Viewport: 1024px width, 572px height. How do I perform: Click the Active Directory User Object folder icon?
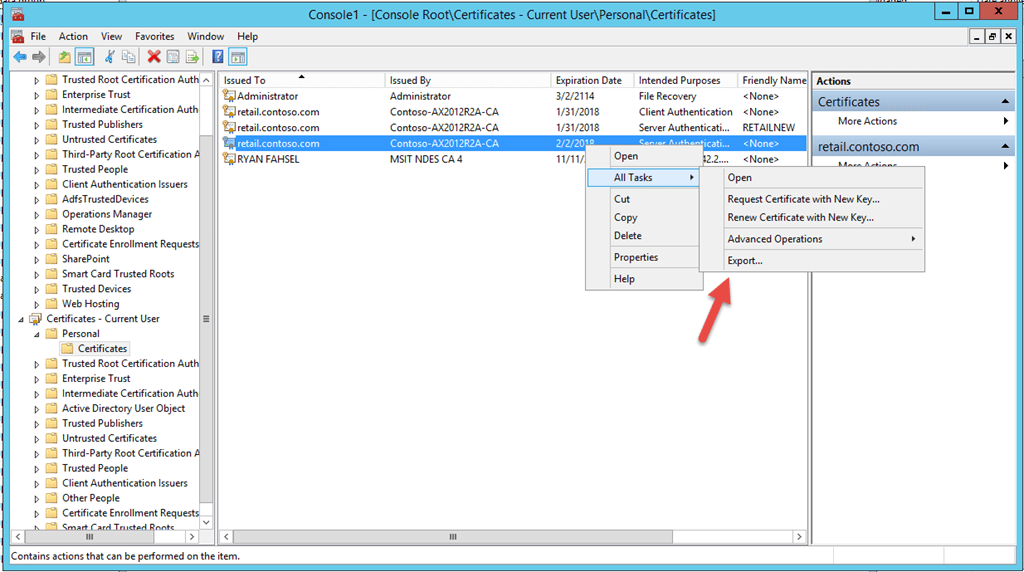52,408
